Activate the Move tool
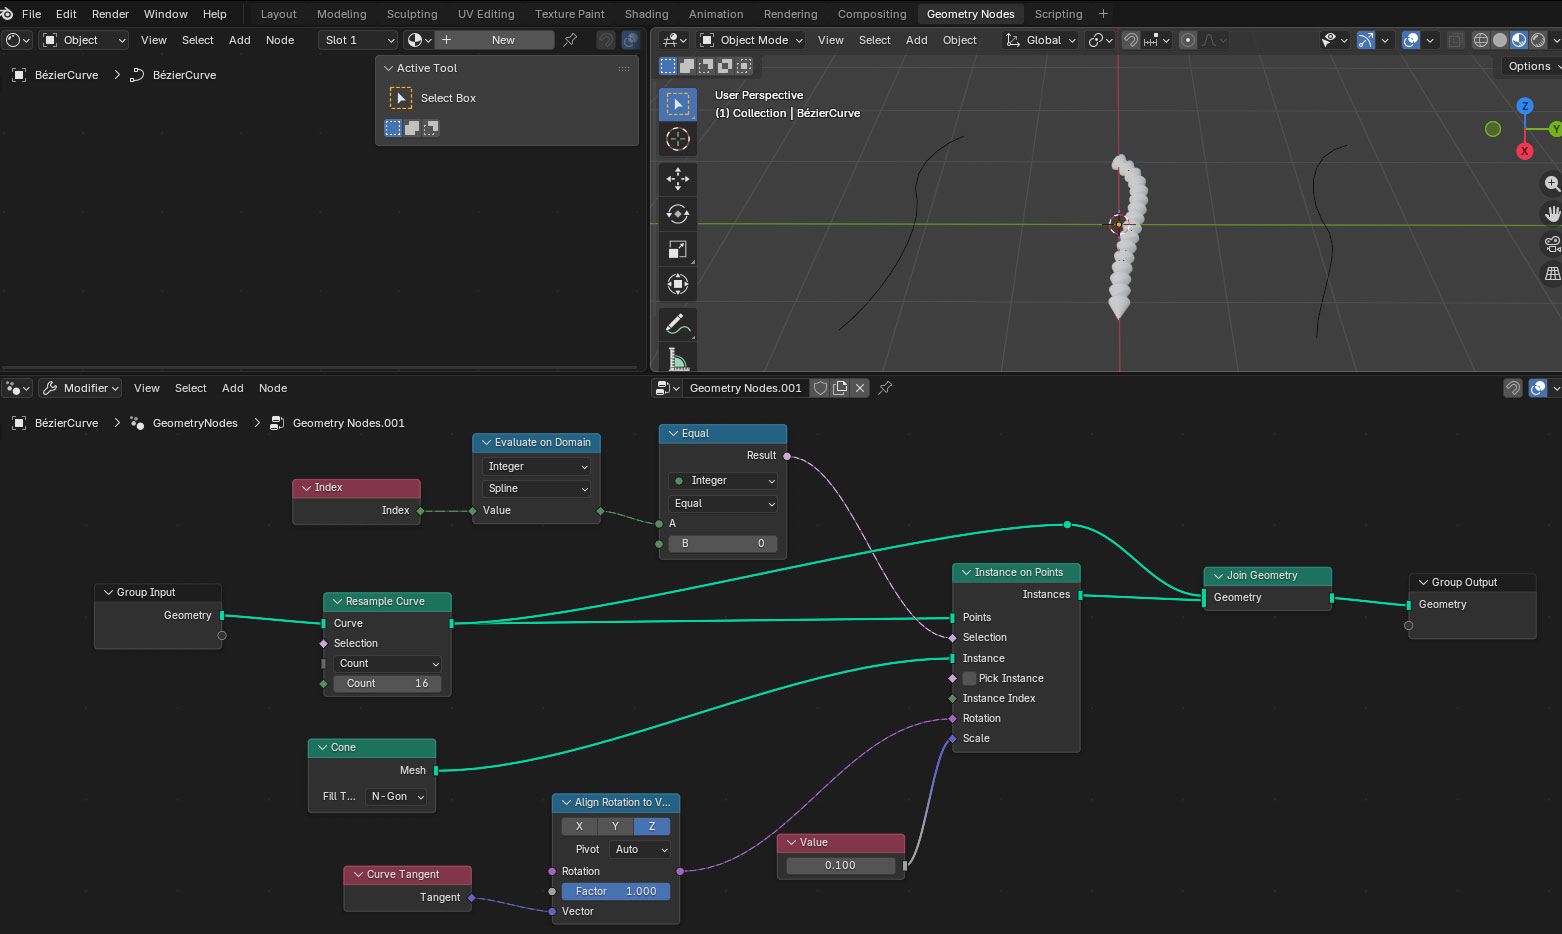 (678, 178)
